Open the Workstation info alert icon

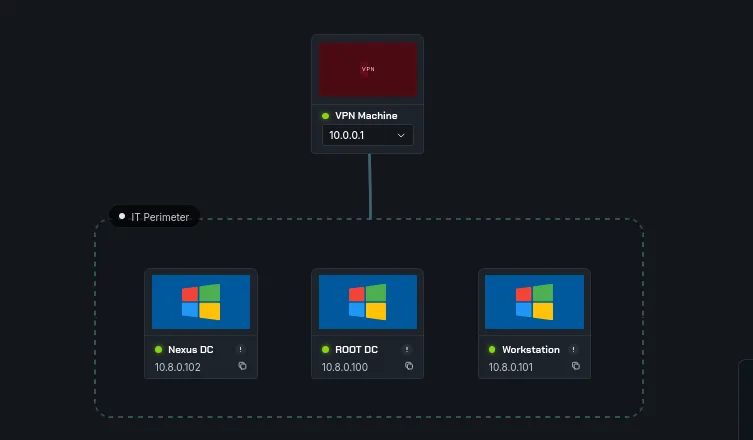573,349
